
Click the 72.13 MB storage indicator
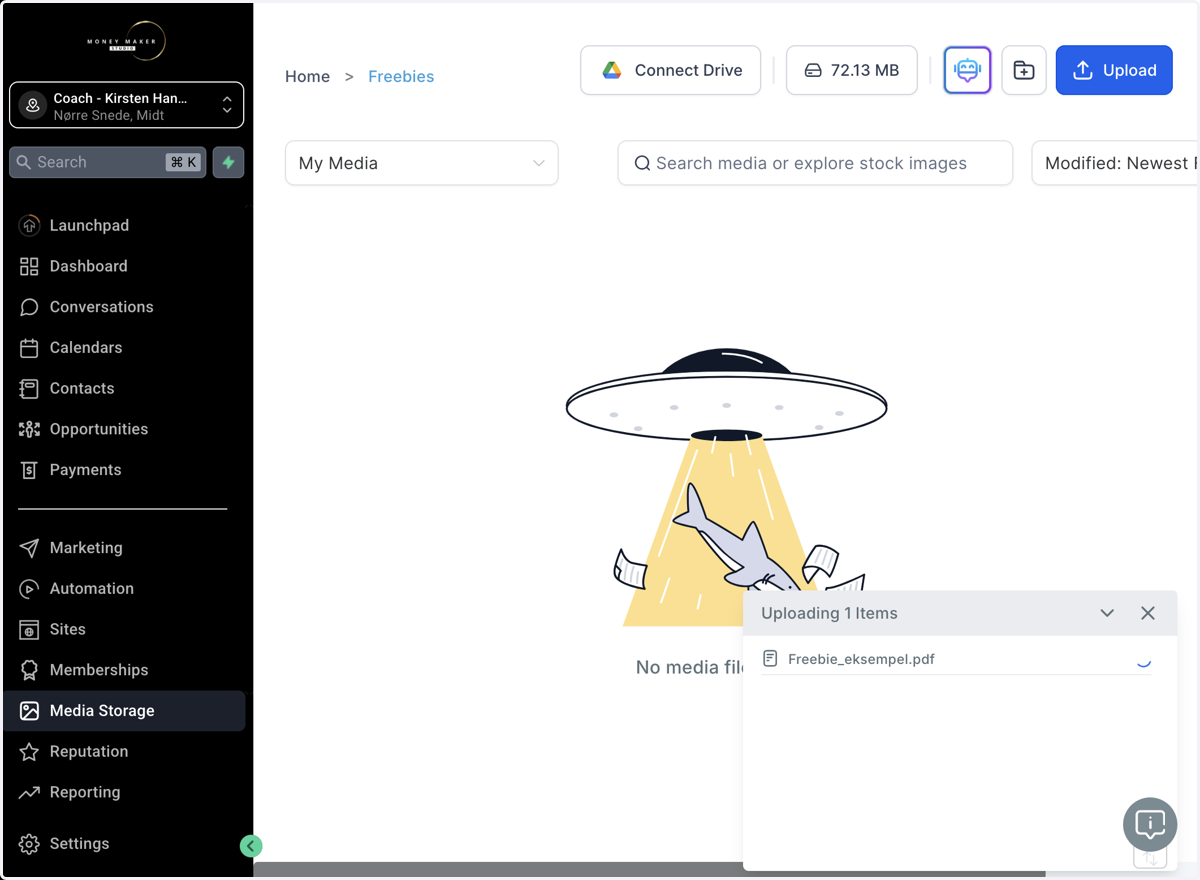tap(851, 70)
